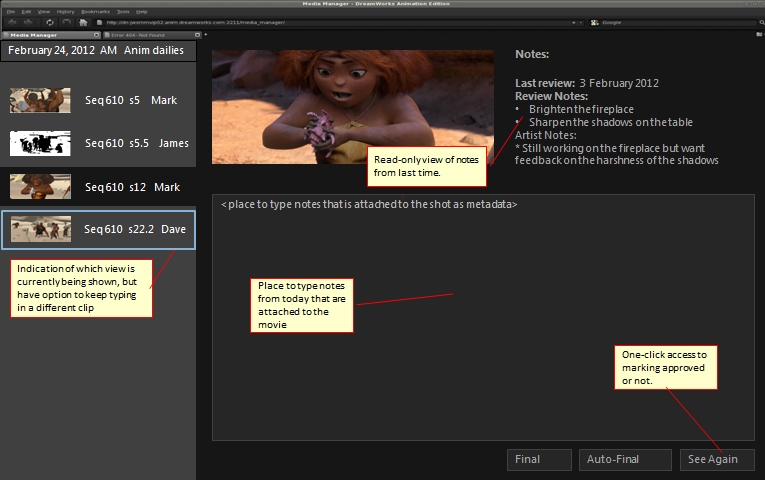Open the Help menu
Viewport: 765px width, 480px height.
click(x=141, y=11)
